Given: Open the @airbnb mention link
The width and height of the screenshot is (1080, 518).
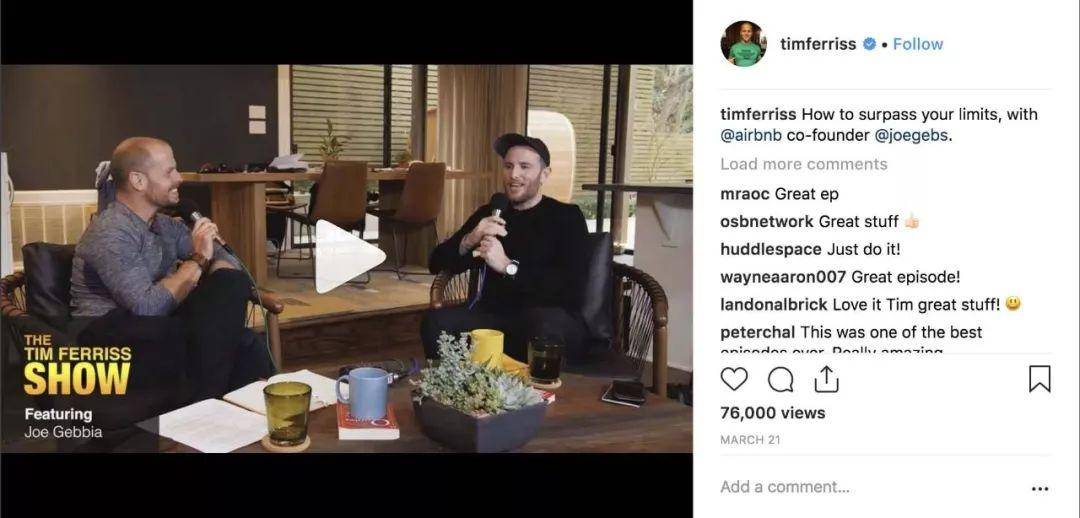Looking at the screenshot, I should point(751,135).
